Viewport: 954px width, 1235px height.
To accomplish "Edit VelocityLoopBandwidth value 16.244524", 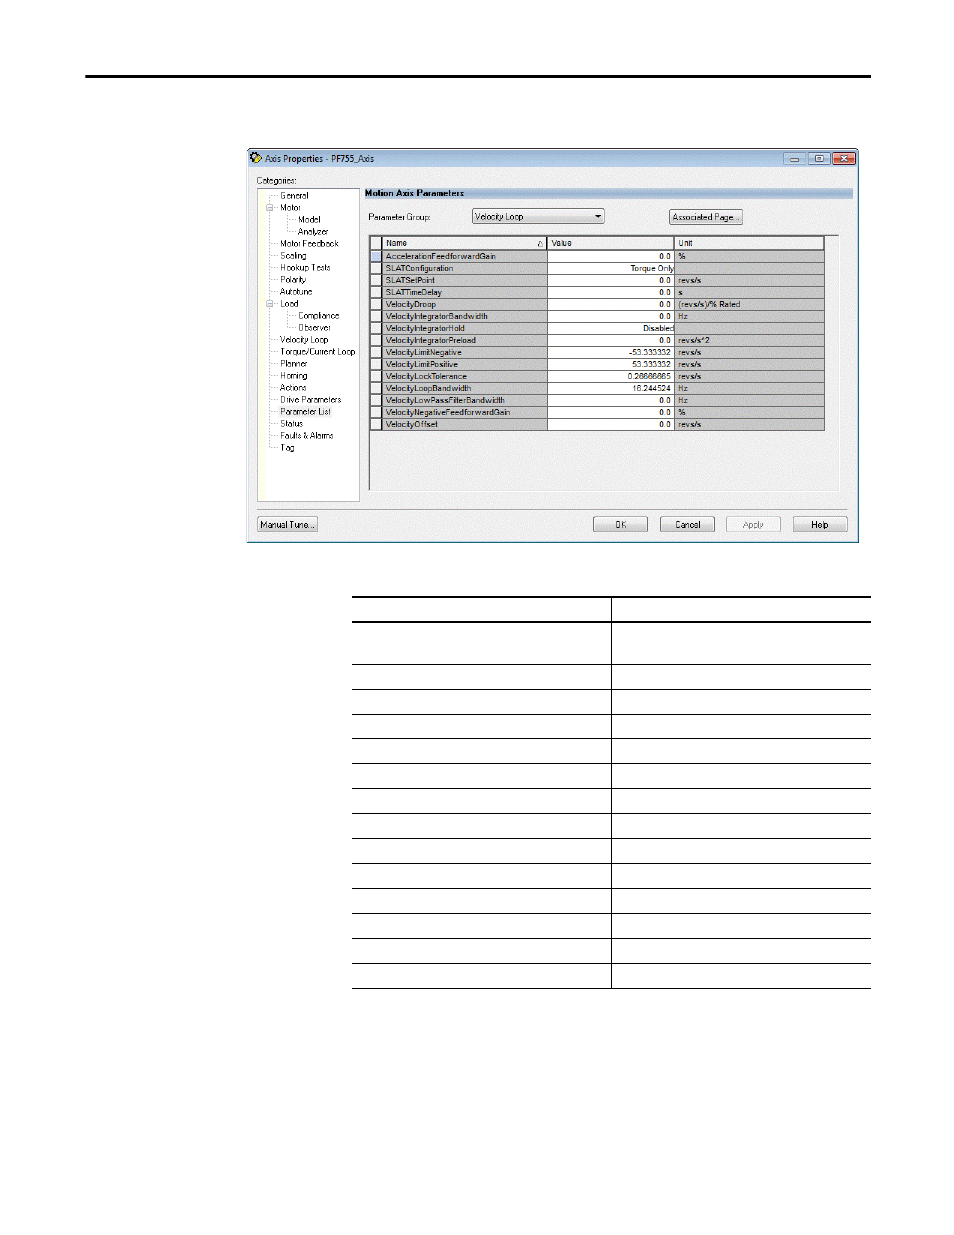I will coord(610,388).
